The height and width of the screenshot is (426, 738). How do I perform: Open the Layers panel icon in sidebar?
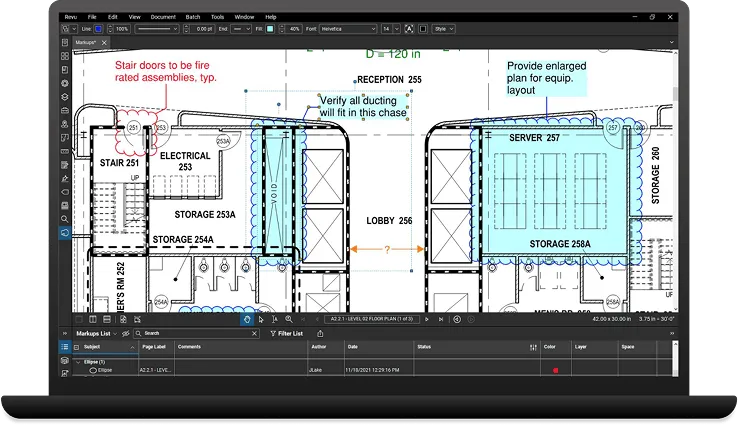click(65, 97)
